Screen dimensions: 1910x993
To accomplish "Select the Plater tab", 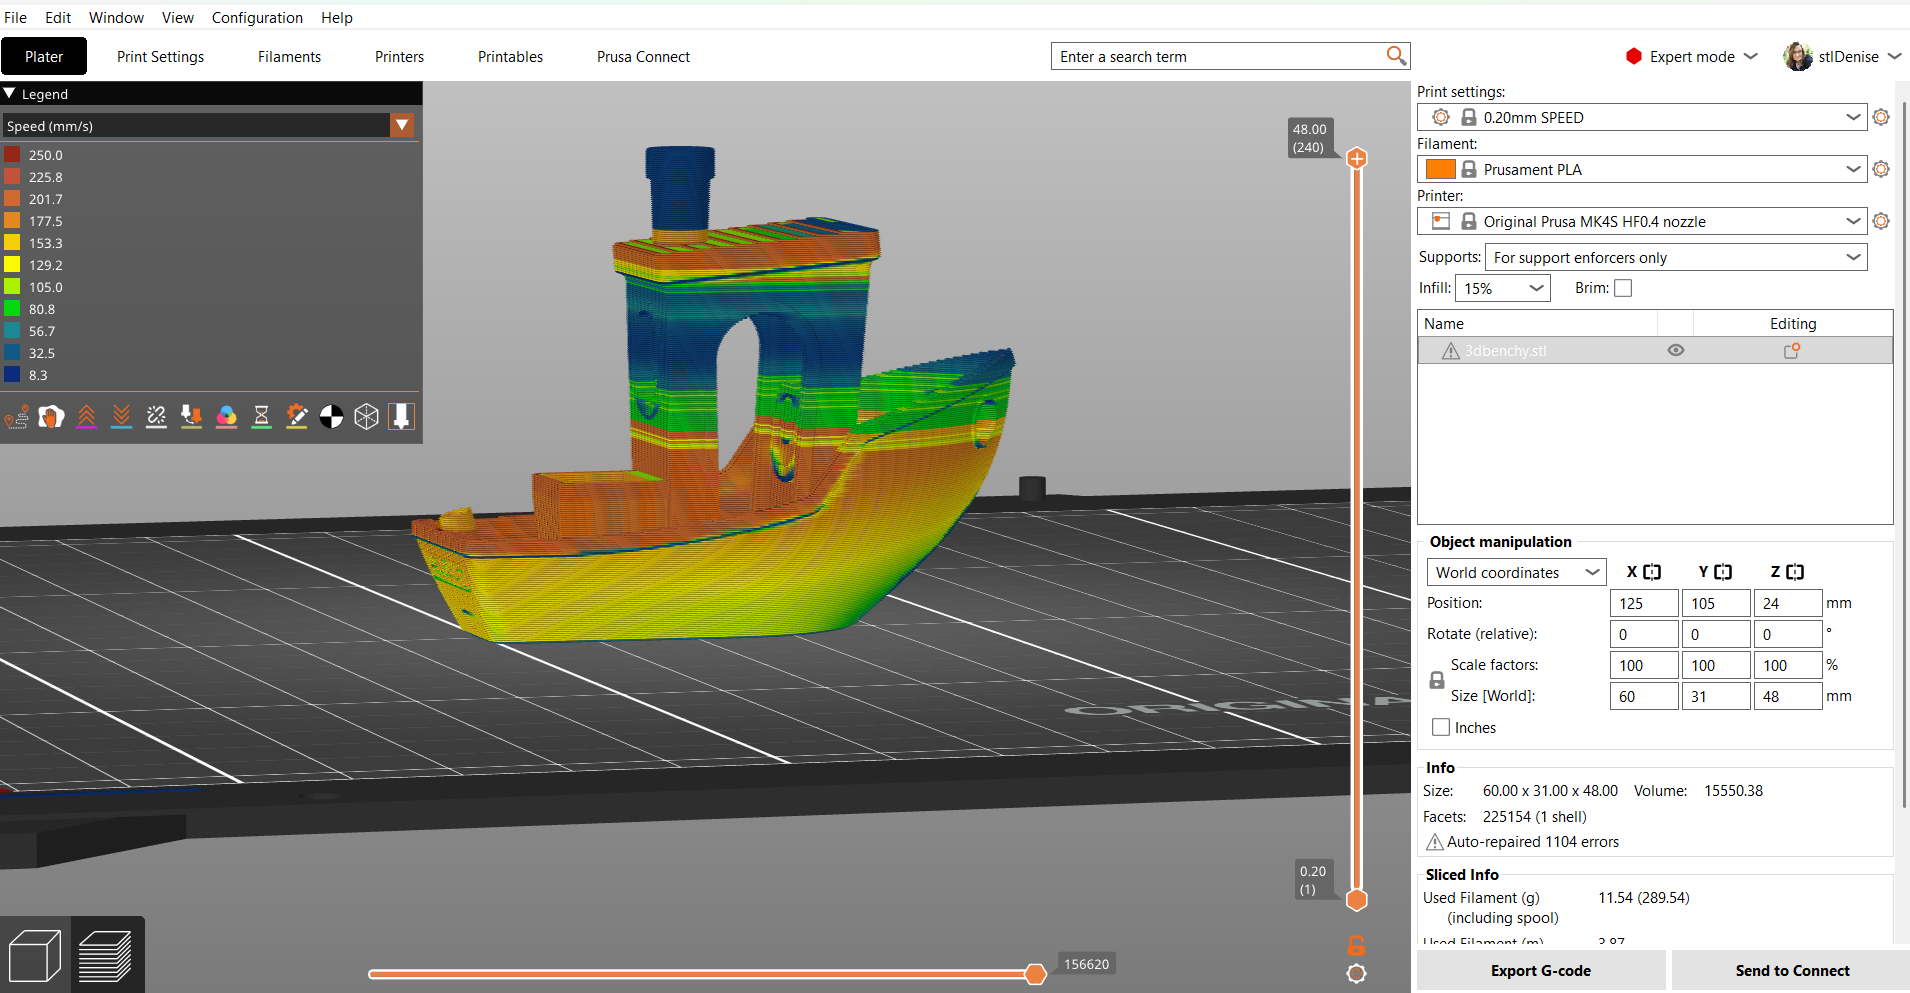I will pos(44,56).
